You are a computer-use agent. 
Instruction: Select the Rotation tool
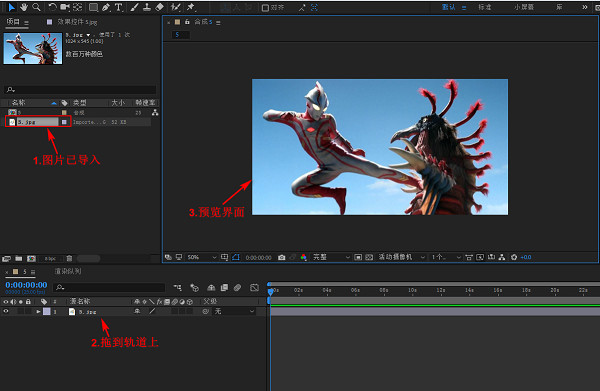coord(52,7)
